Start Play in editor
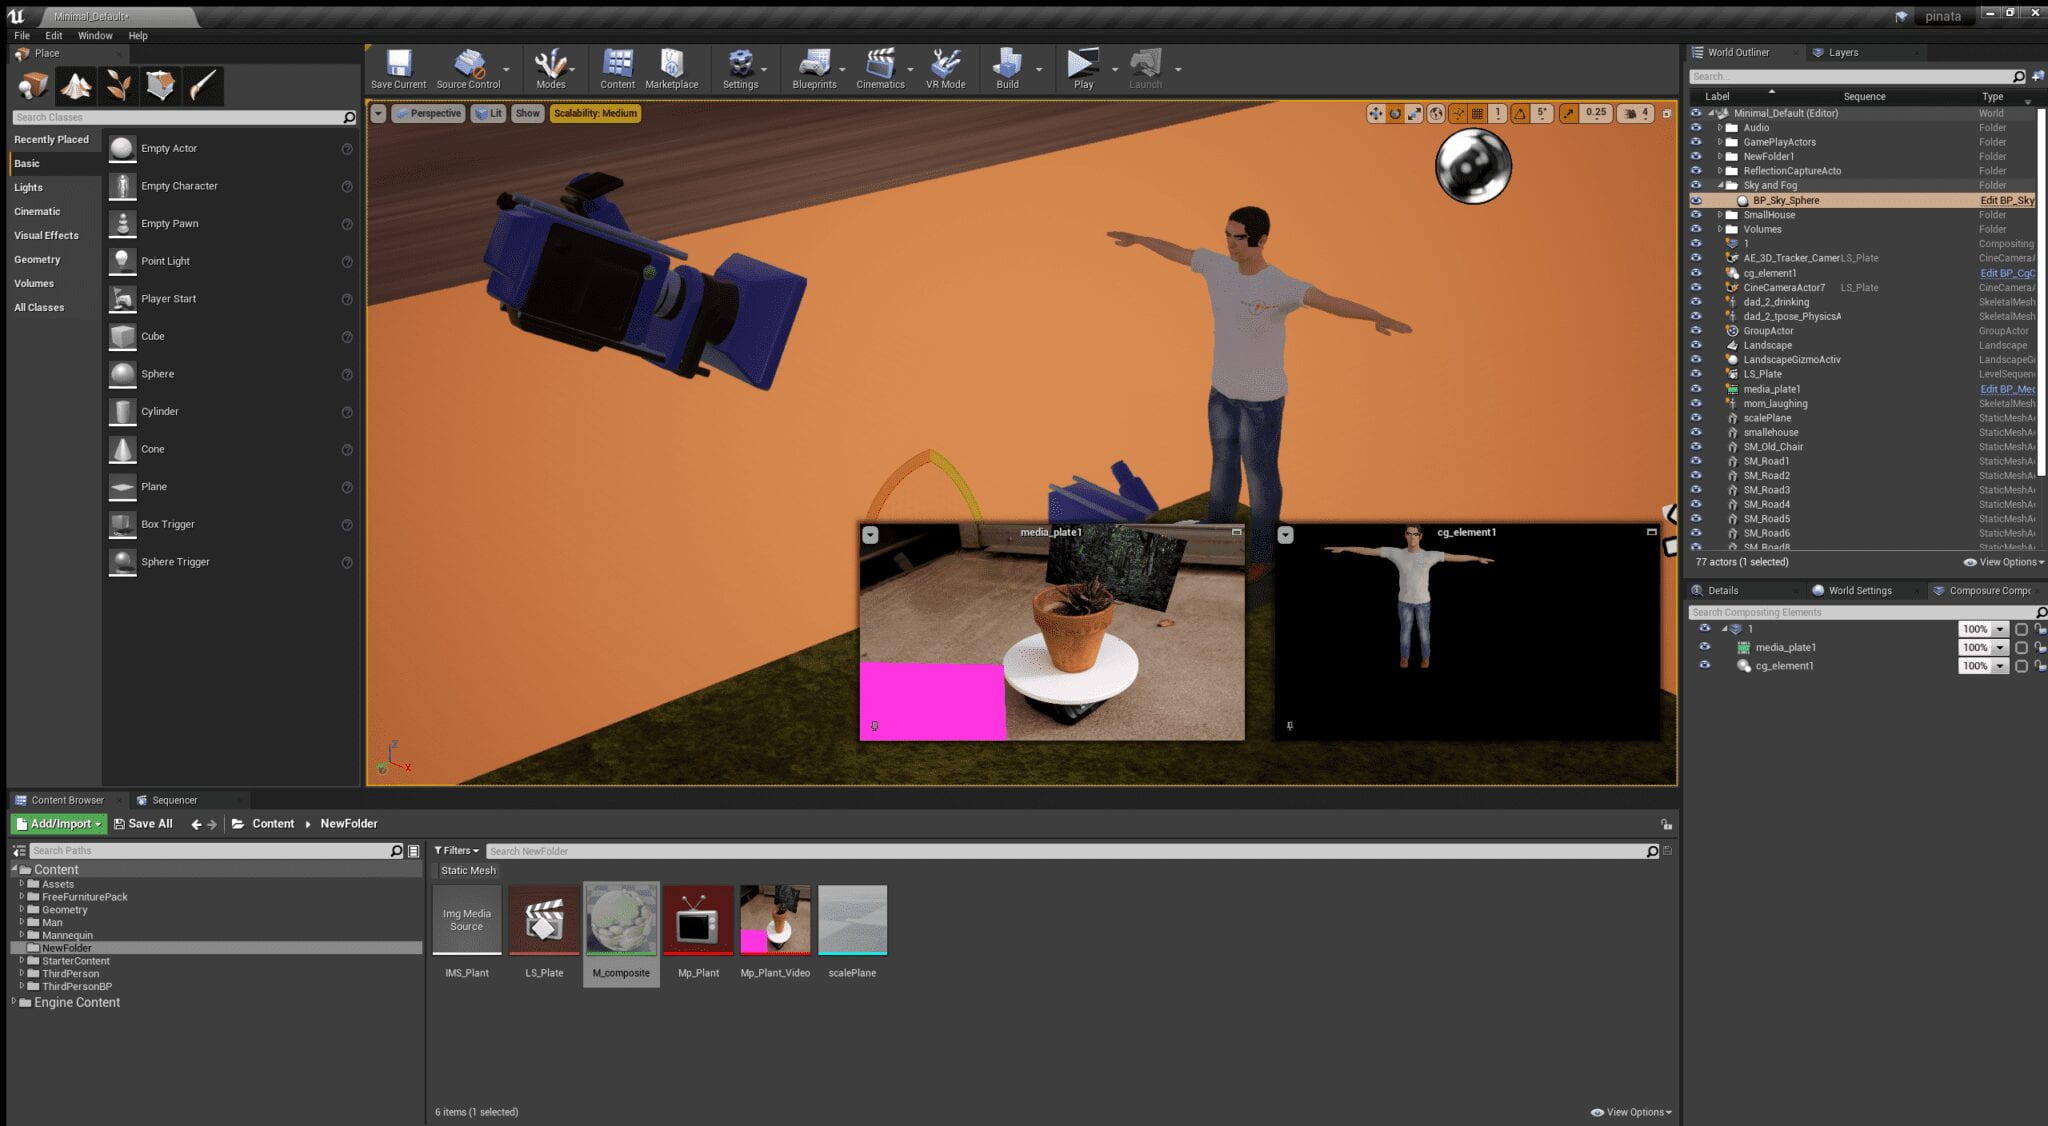 click(1083, 69)
